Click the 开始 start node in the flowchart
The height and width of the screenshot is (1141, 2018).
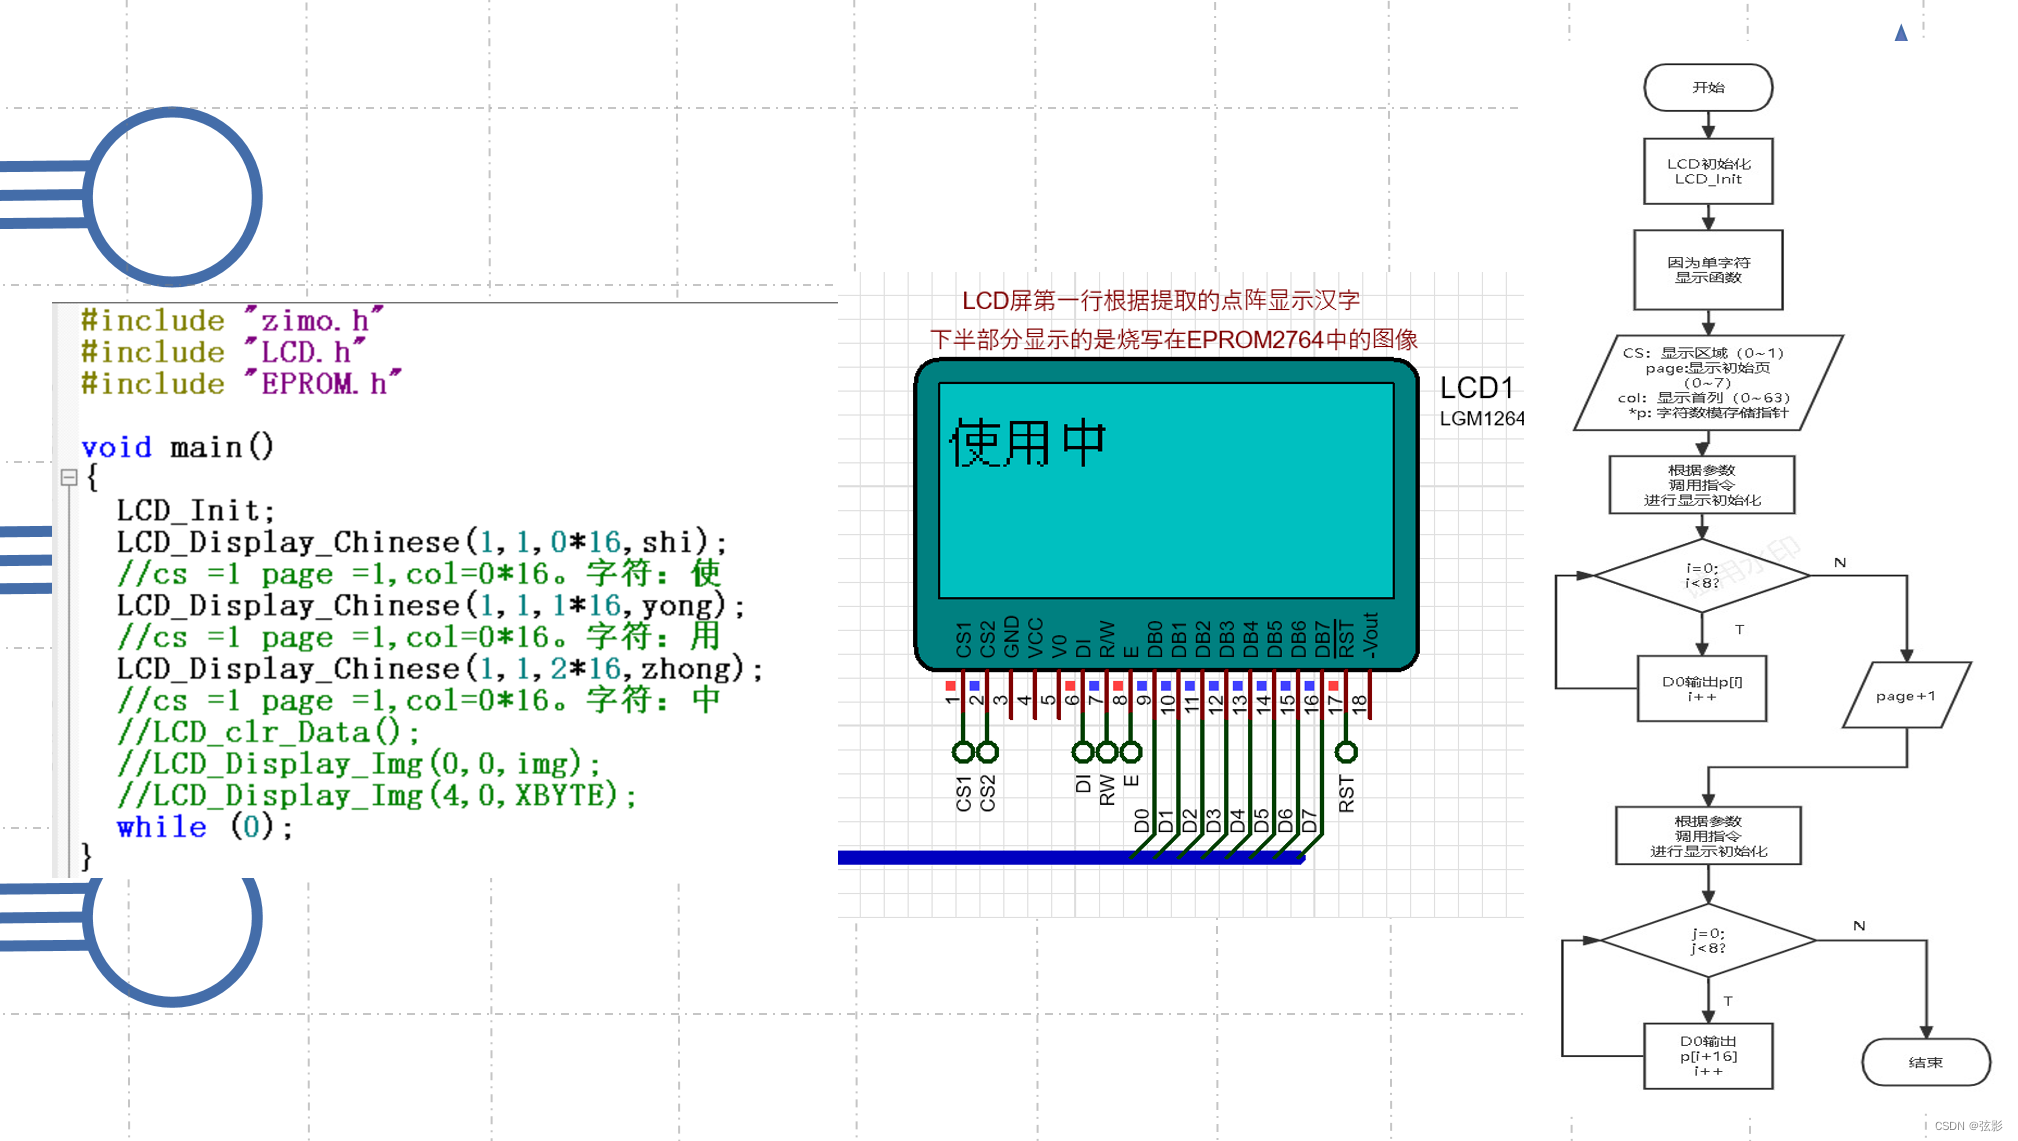tap(1708, 88)
